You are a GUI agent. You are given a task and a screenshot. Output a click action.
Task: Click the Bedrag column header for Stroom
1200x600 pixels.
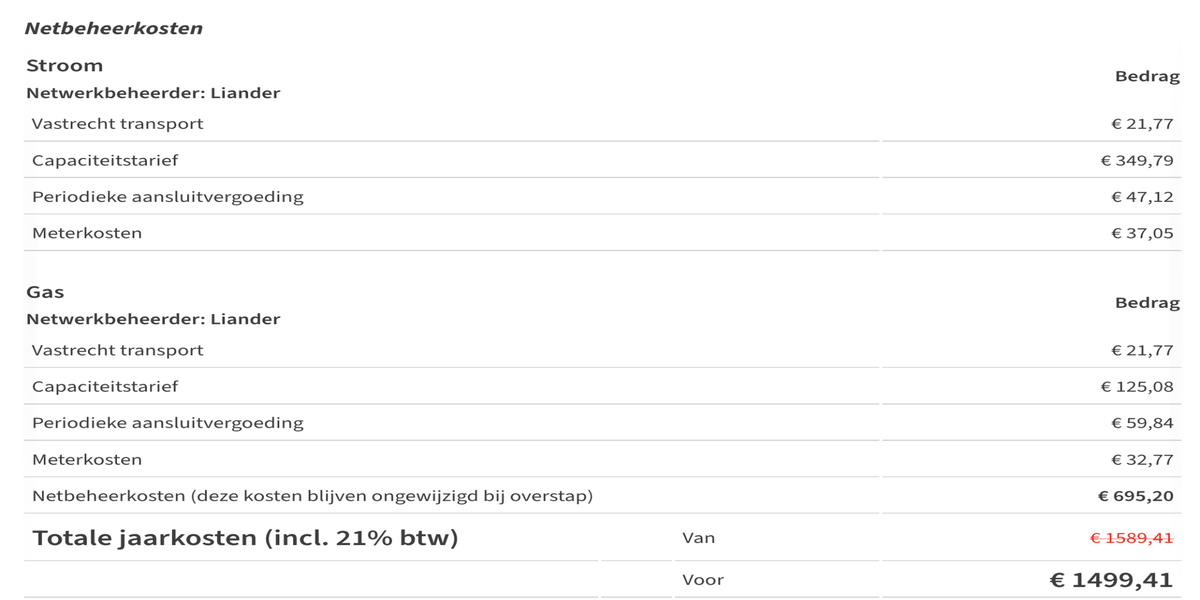click(x=1147, y=77)
